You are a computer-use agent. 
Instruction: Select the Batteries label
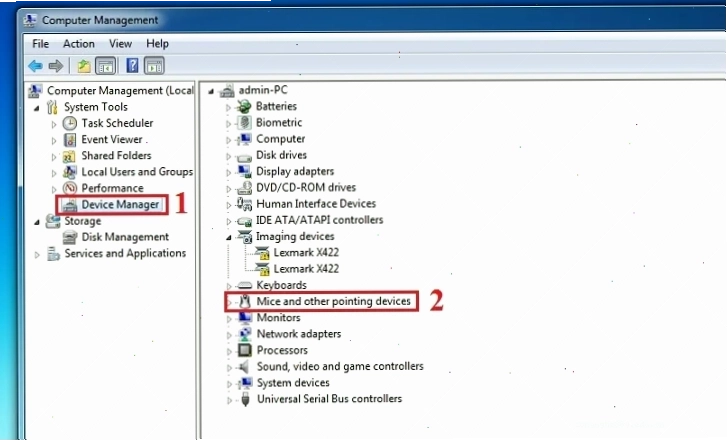tap(276, 106)
